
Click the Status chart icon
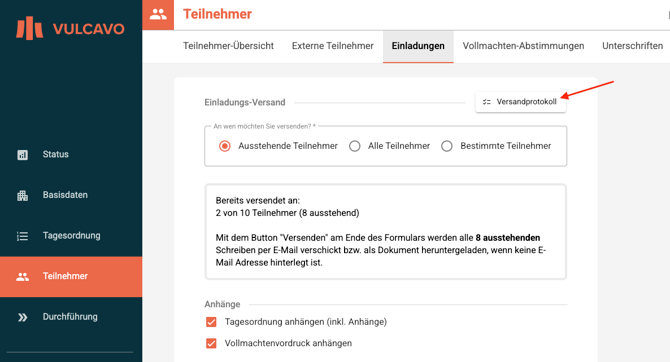click(x=23, y=155)
